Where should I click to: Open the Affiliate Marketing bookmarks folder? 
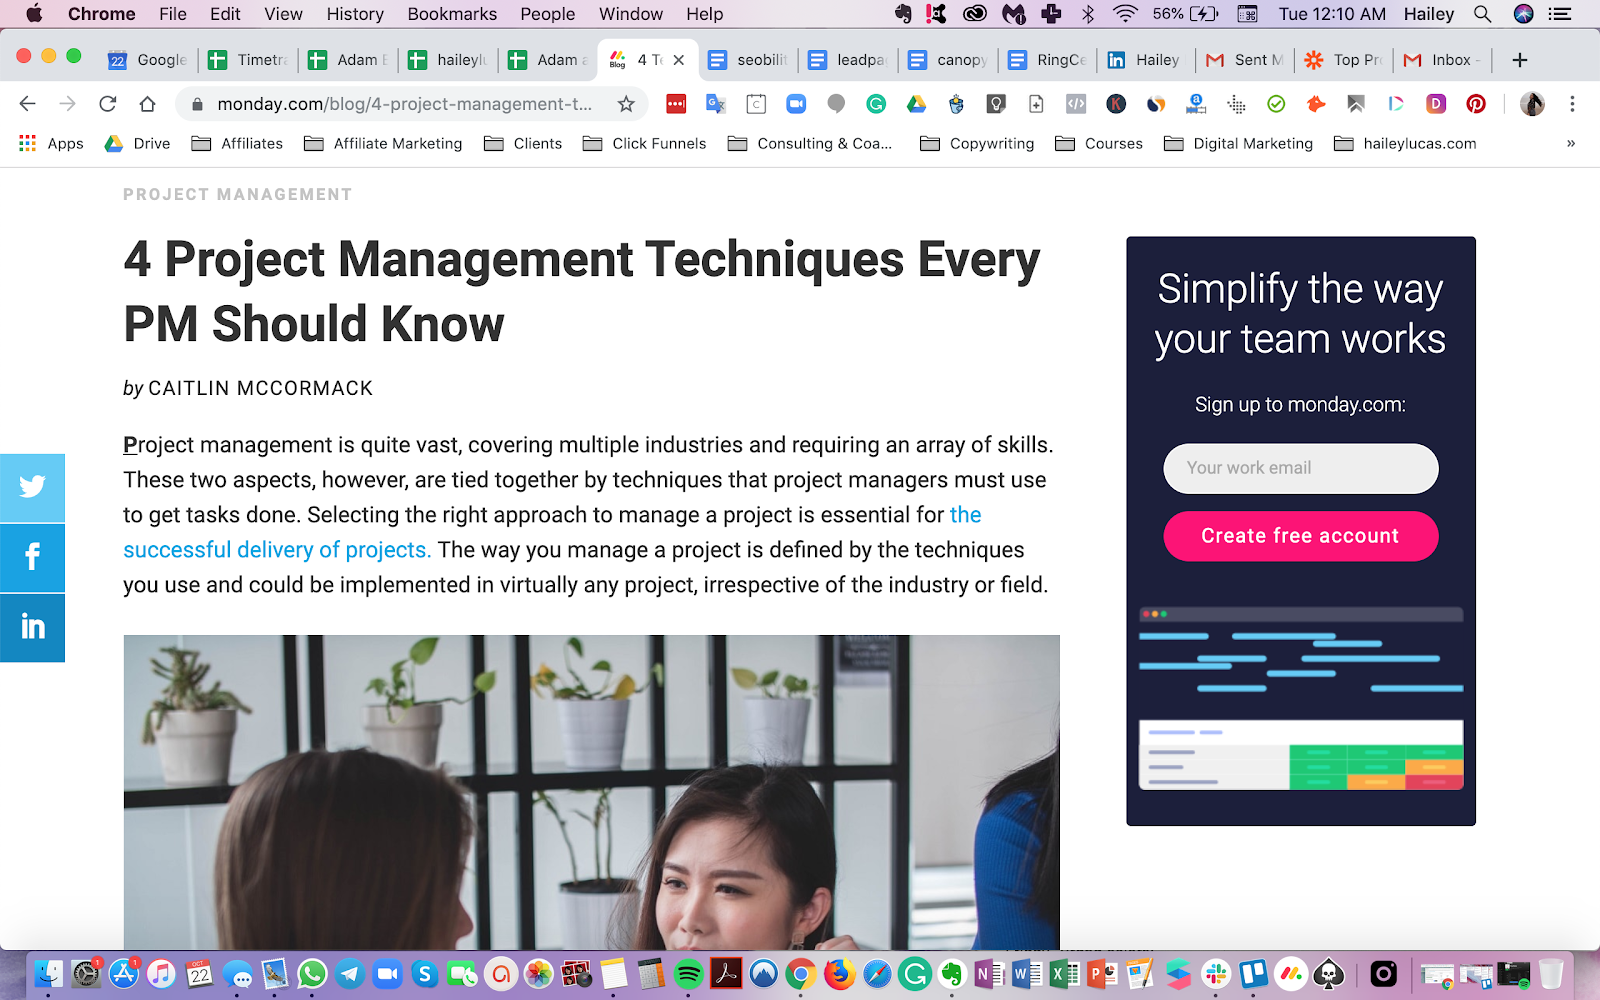pyautogui.click(x=383, y=143)
